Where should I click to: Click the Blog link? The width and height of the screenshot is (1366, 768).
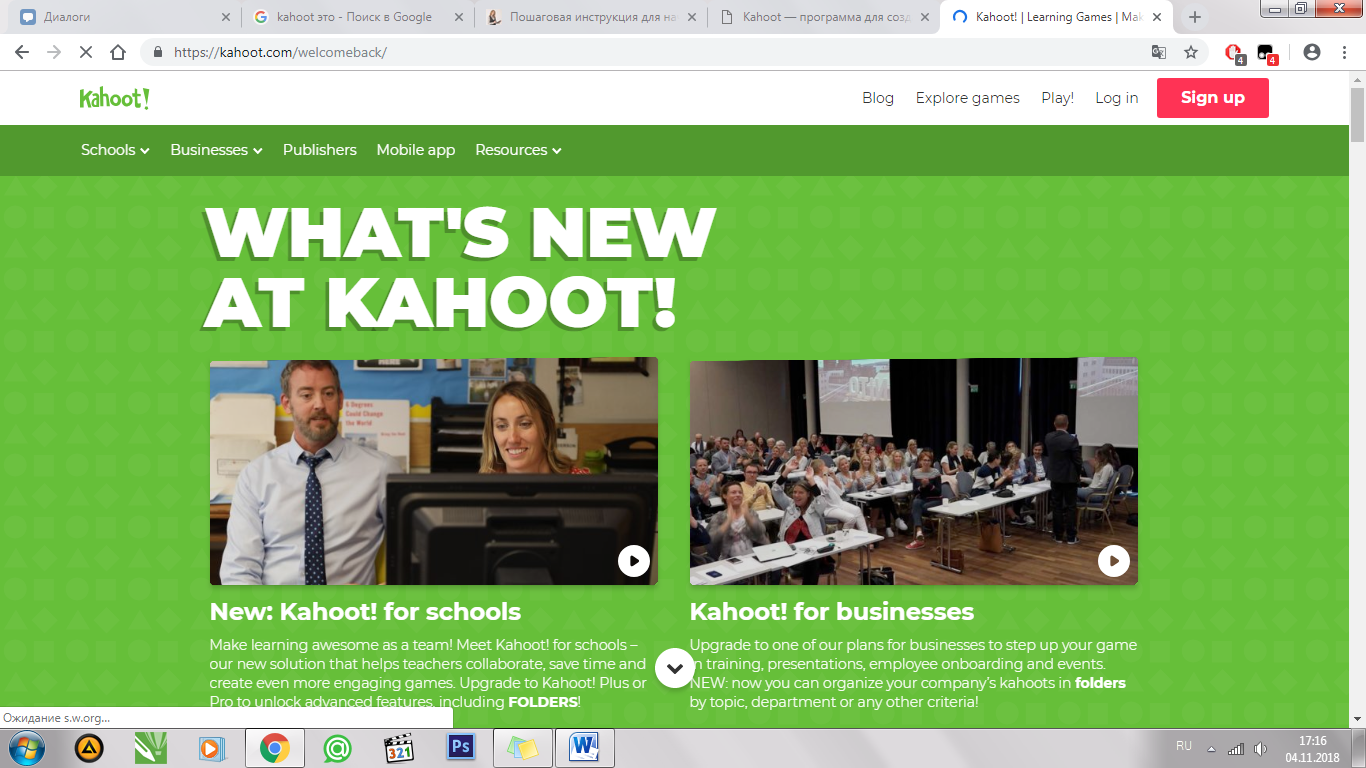[x=878, y=98]
